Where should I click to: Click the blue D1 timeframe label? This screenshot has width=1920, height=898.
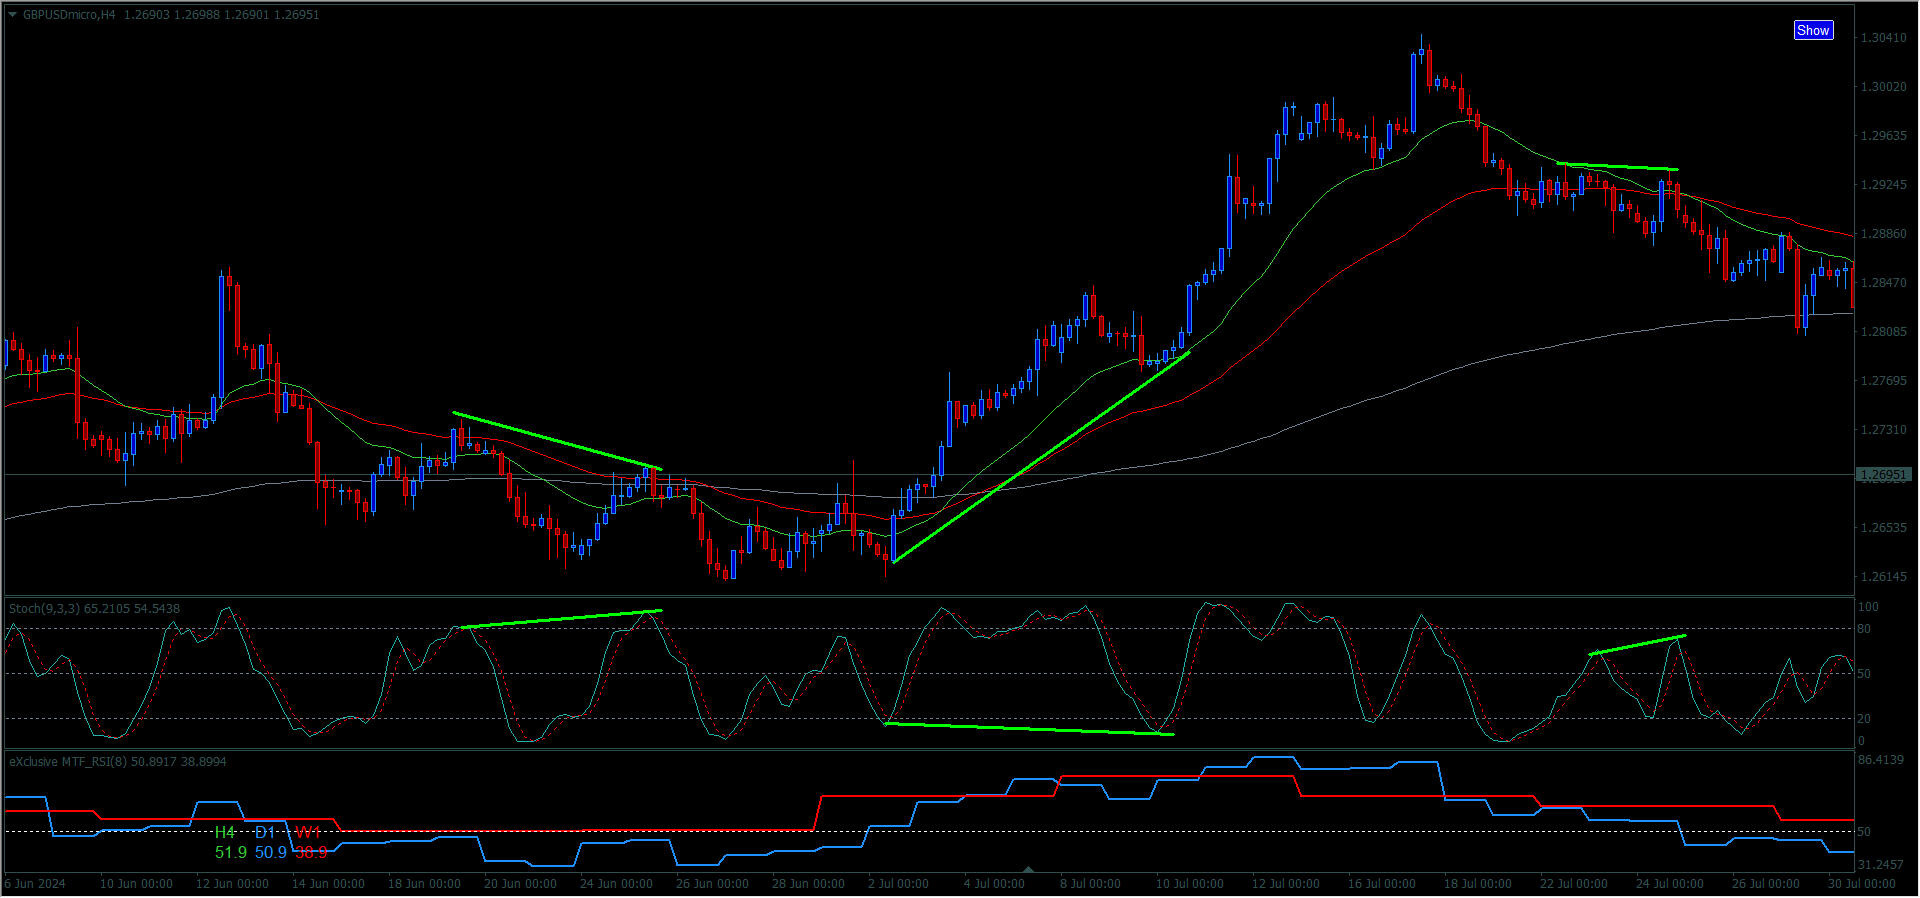pos(265,832)
